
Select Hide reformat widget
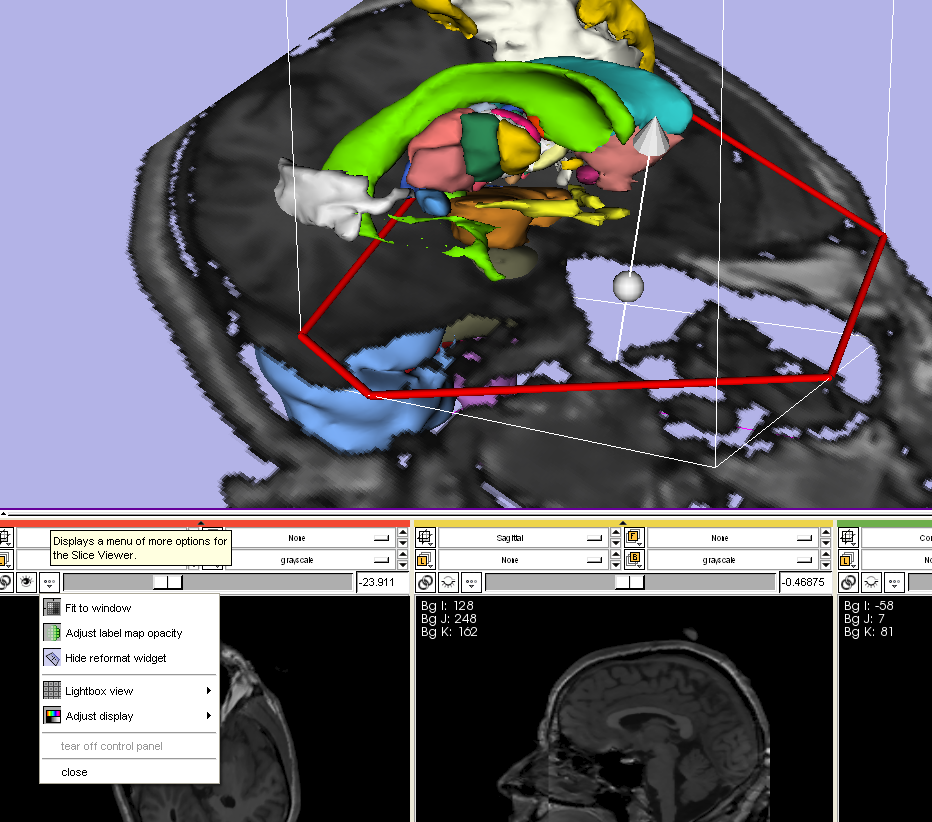click(115, 658)
